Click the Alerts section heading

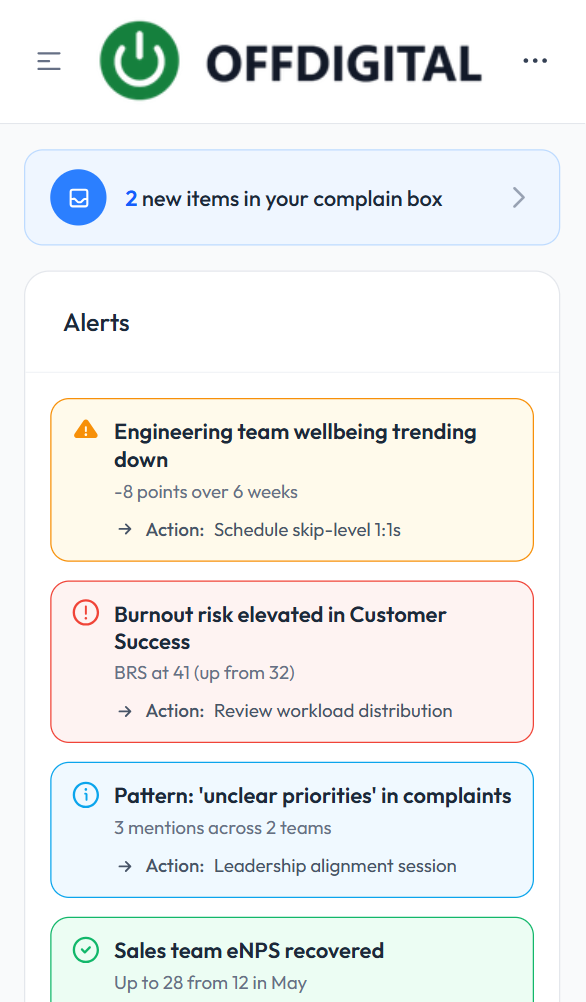click(97, 322)
